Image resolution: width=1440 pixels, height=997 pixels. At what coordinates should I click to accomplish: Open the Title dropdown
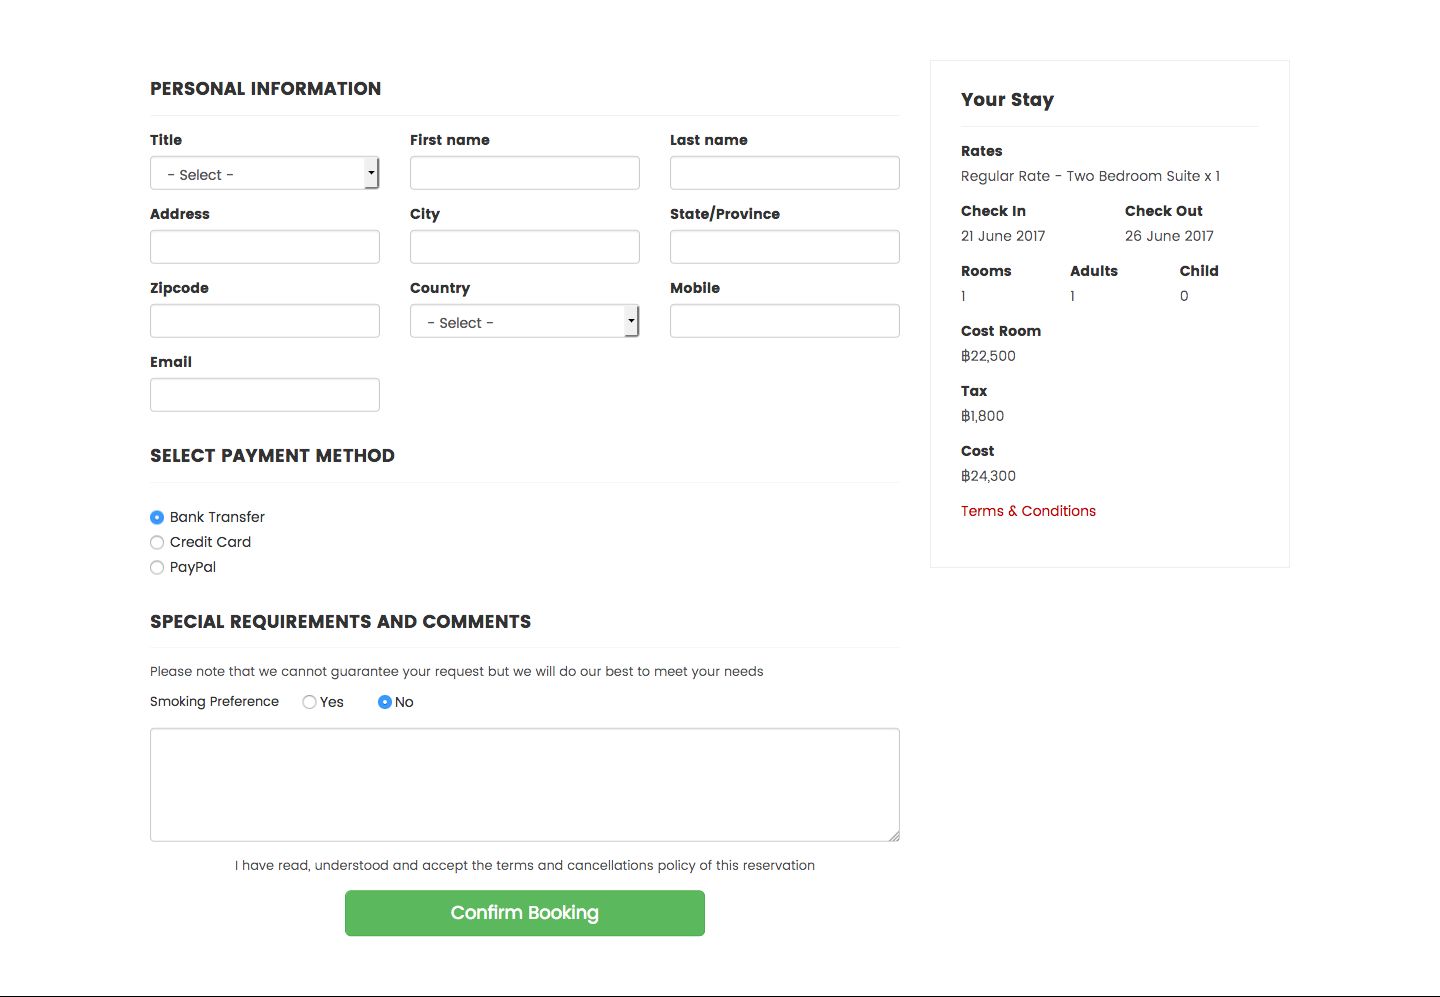(264, 174)
